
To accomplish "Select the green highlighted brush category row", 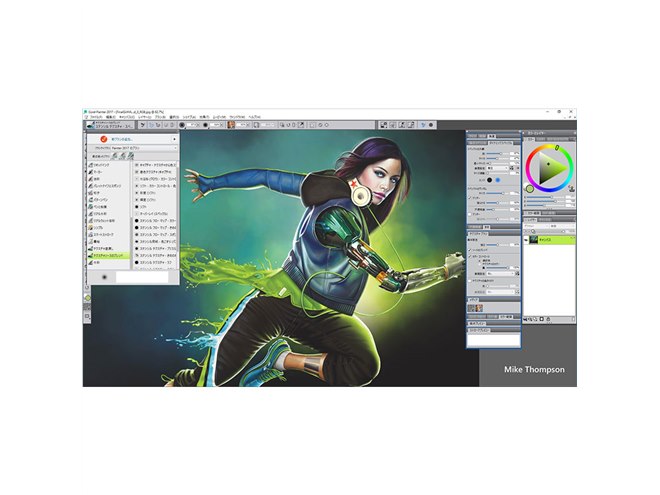I will point(109,255).
